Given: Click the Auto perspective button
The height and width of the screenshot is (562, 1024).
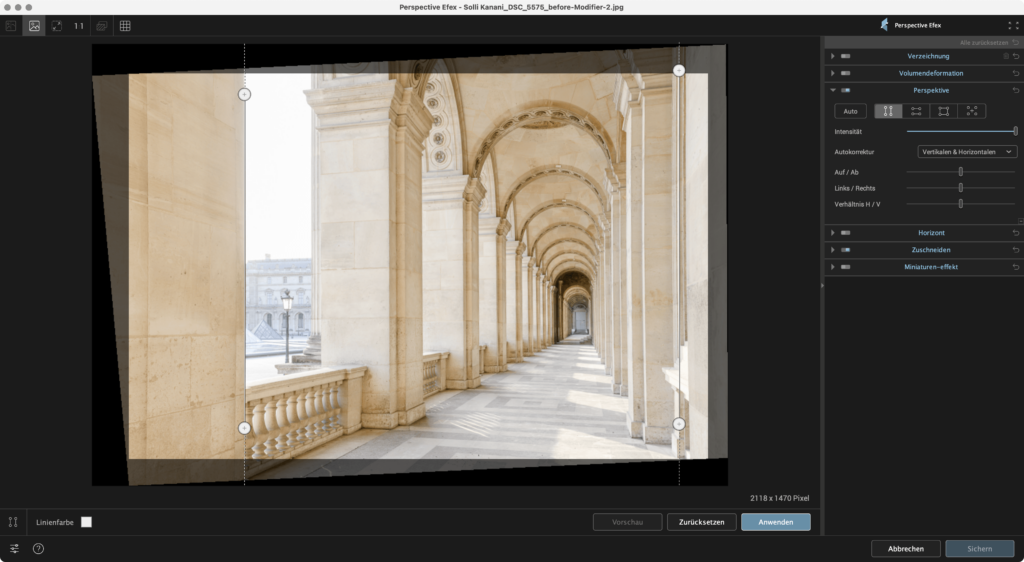Looking at the screenshot, I should (x=850, y=111).
